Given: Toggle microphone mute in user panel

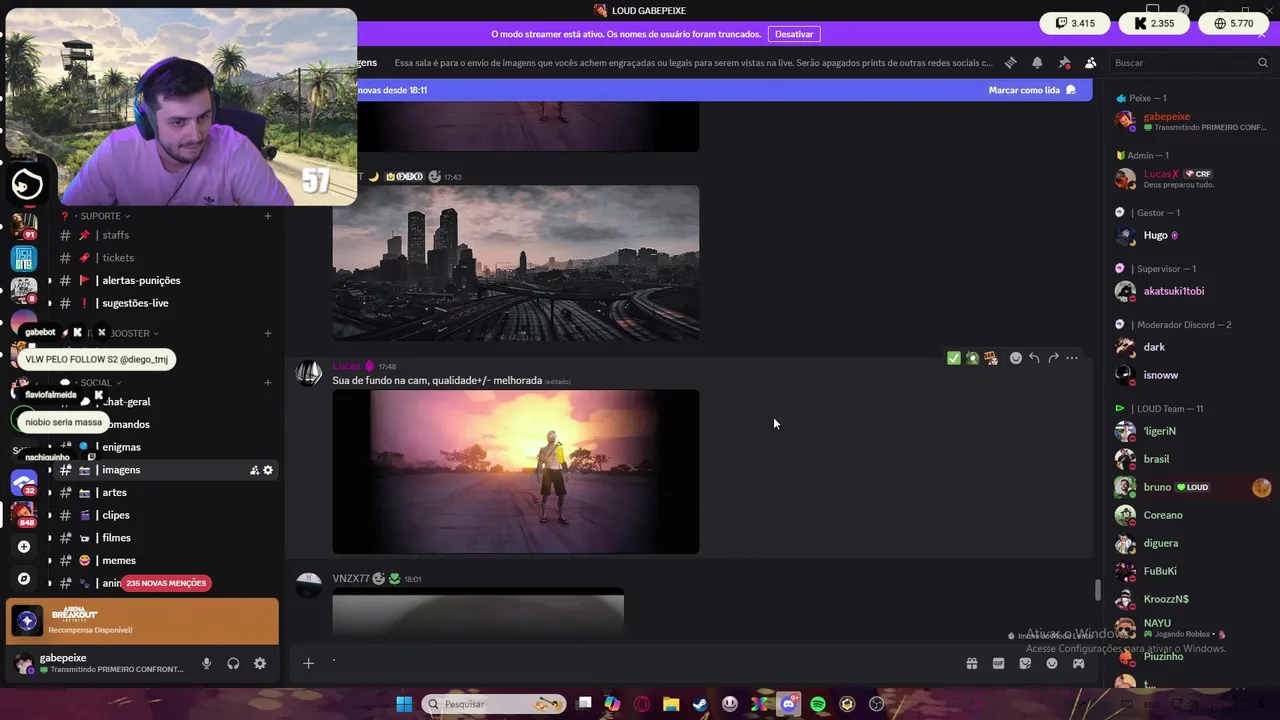Looking at the screenshot, I should point(206,663).
